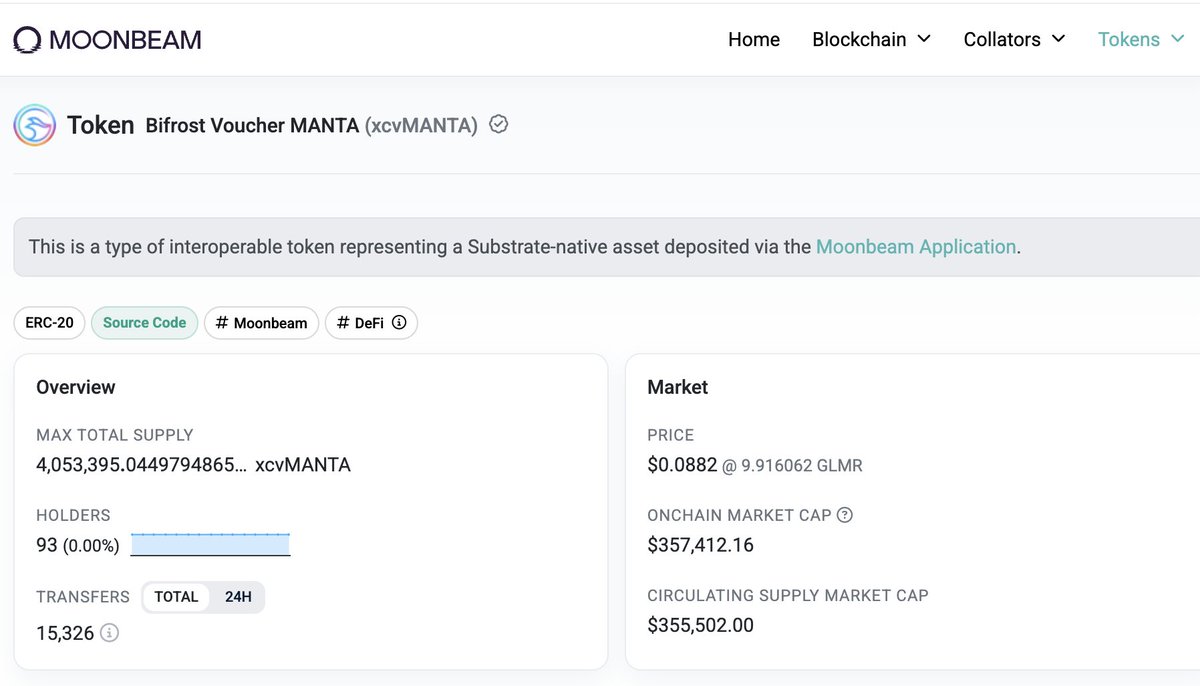The height and width of the screenshot is (686, 1200).
Task: Click the info icon beside 15,326
Action: coord(110,633)
